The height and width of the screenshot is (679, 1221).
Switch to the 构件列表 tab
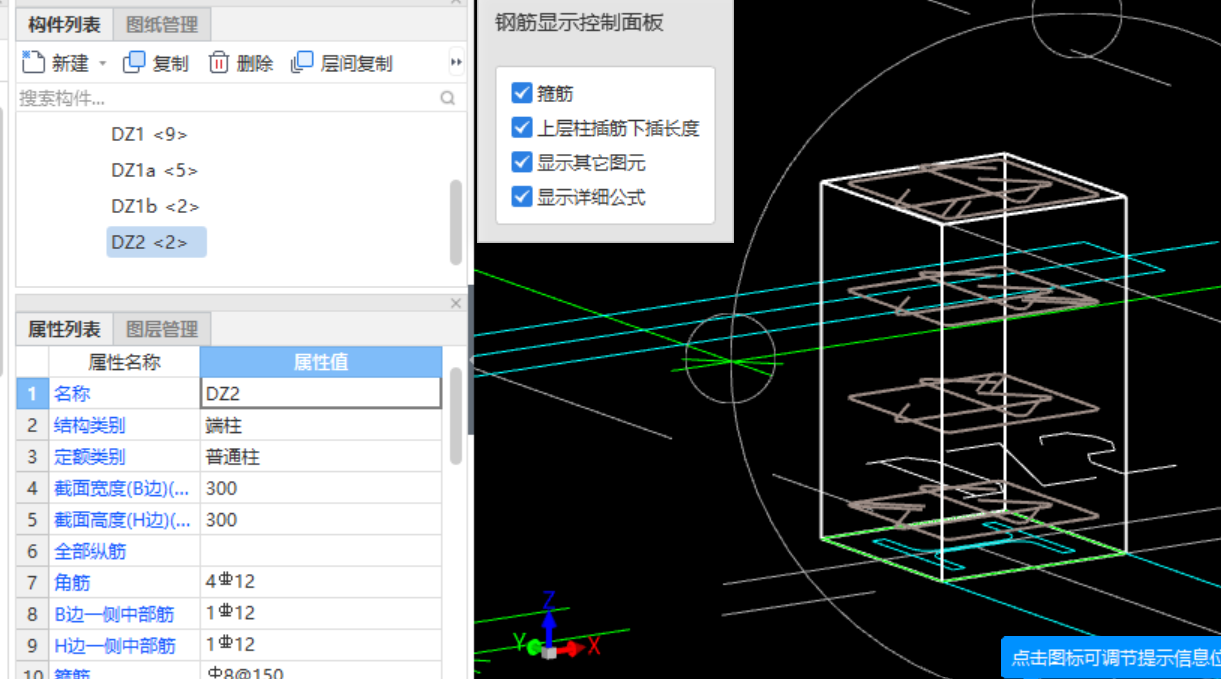point(64,24)
